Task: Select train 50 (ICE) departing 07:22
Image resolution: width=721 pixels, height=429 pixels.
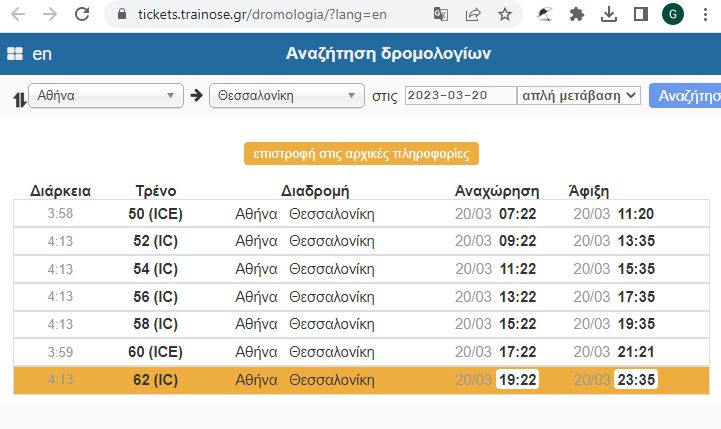Action: pos(152,214)
